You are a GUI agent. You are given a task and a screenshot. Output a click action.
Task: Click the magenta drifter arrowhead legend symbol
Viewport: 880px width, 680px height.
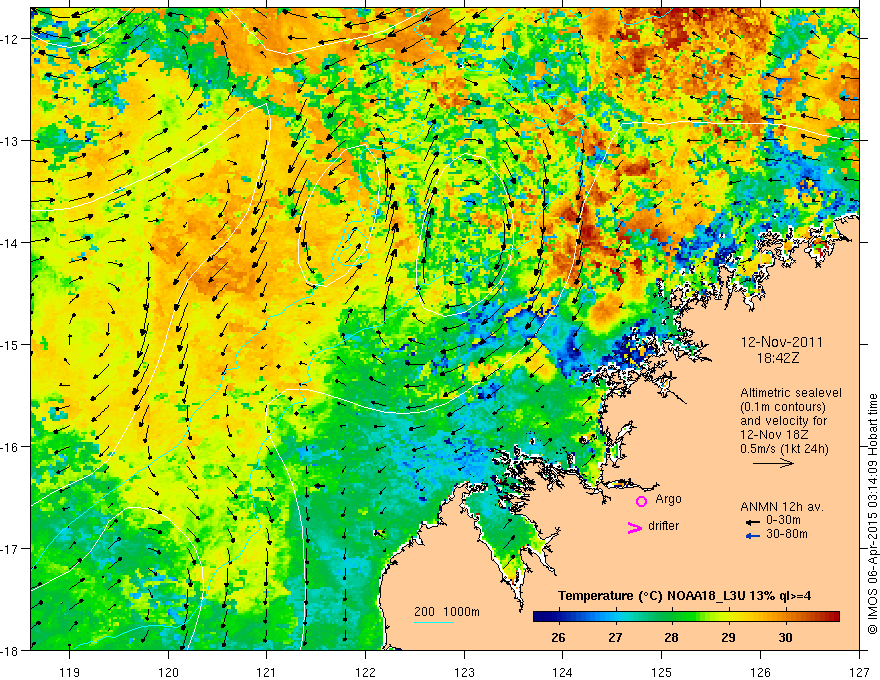(634, 527)
